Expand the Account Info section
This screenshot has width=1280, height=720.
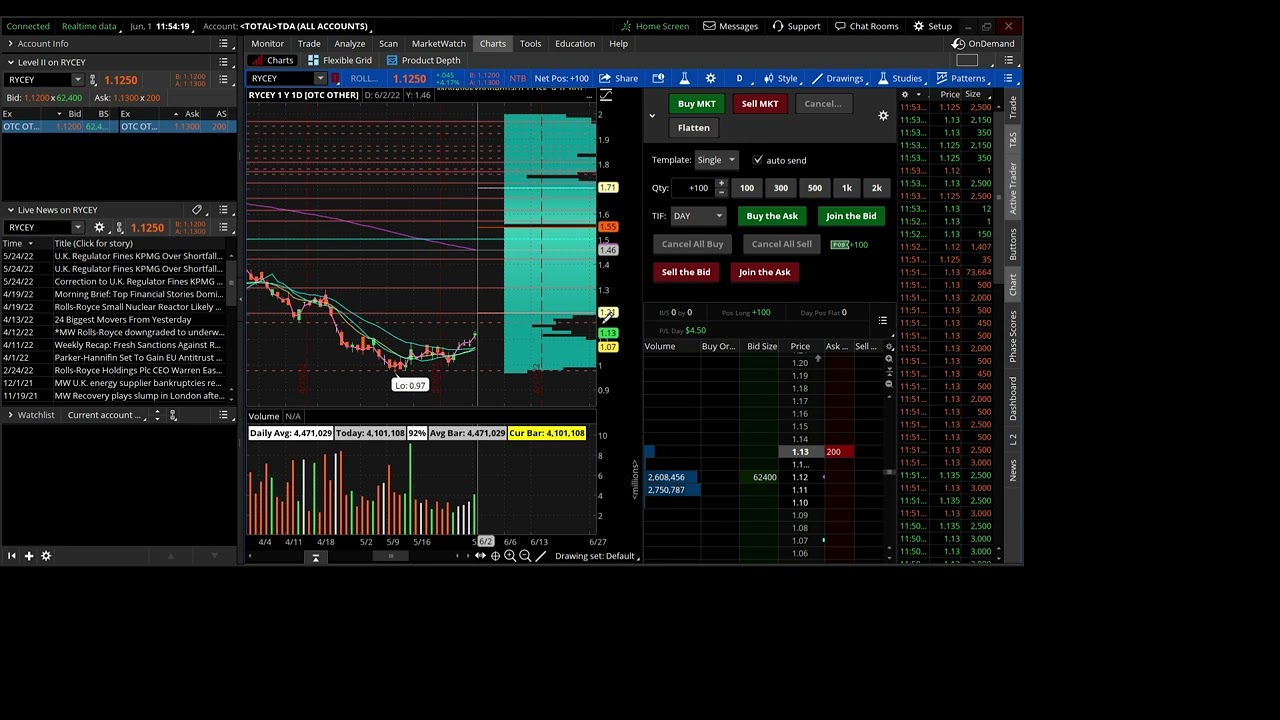(10, 44)
